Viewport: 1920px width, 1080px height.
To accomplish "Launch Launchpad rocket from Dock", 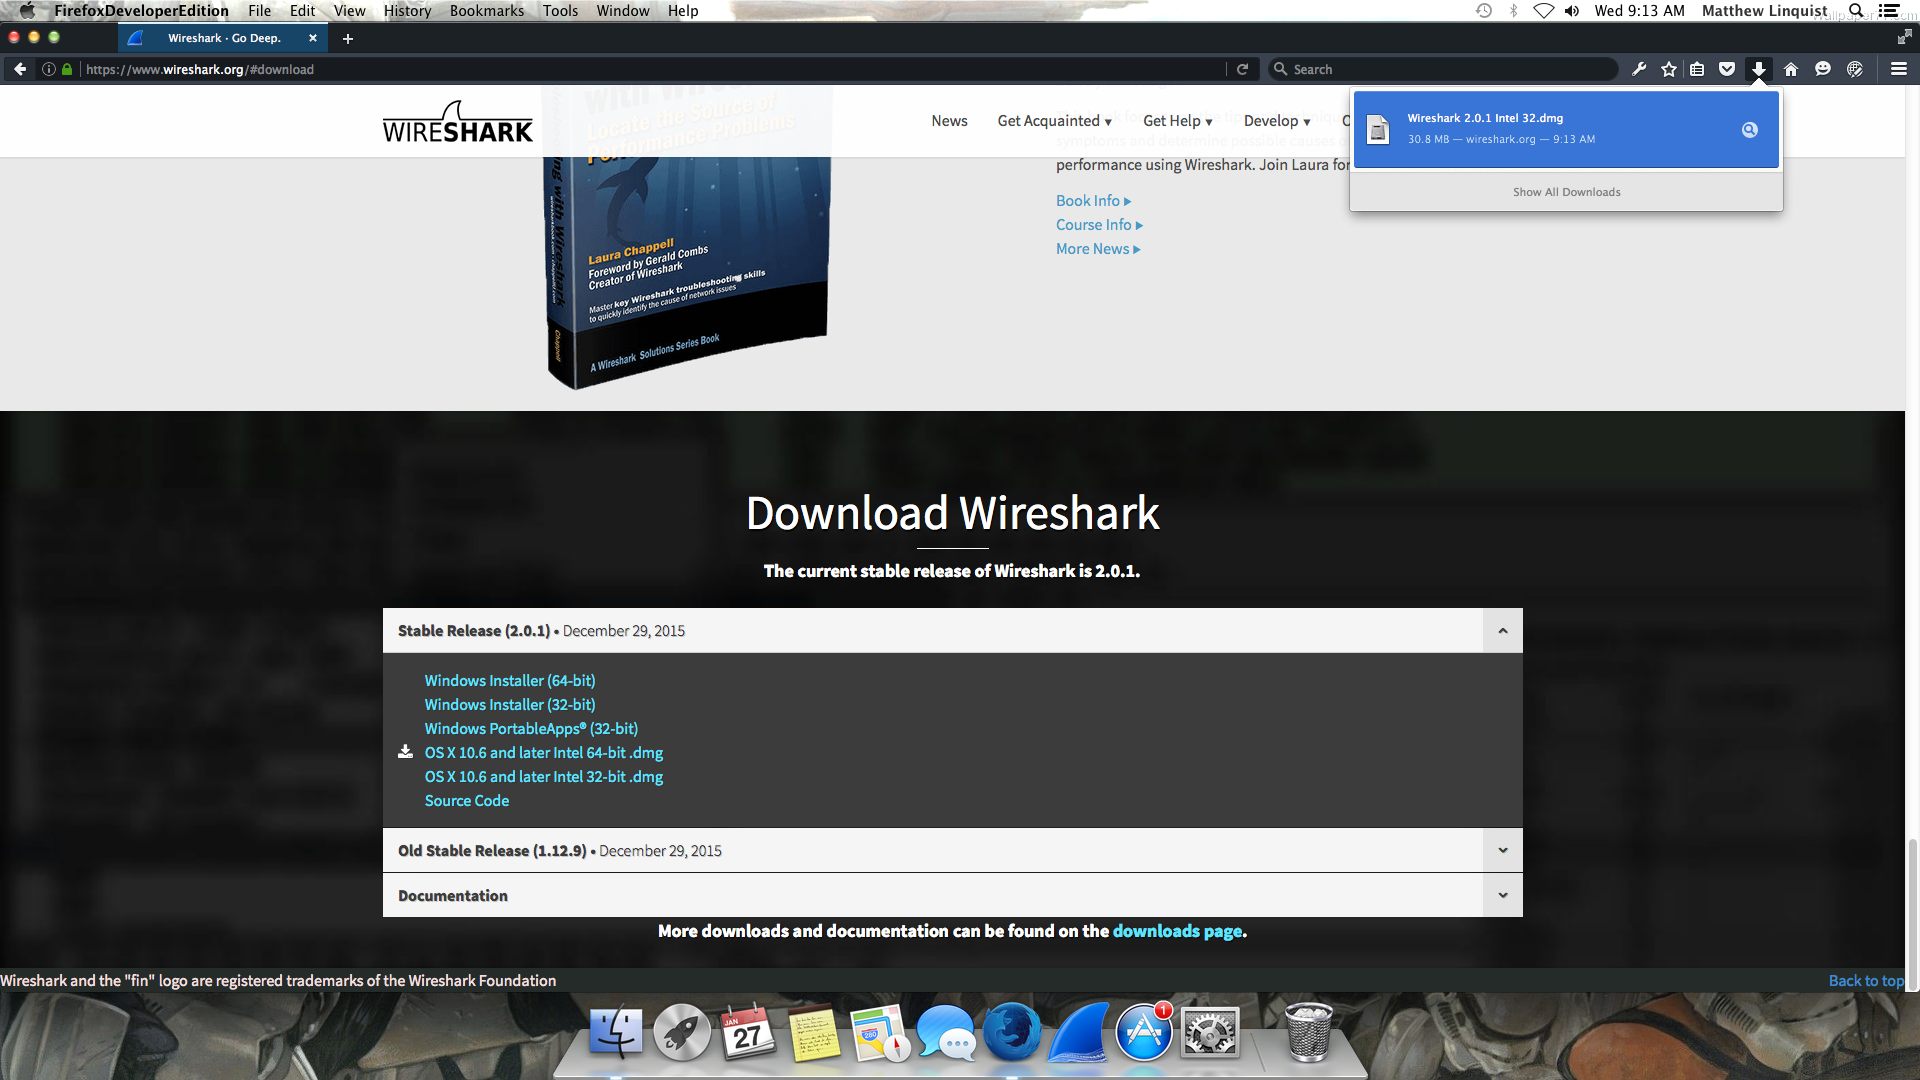I will [x=682, y=1032].
